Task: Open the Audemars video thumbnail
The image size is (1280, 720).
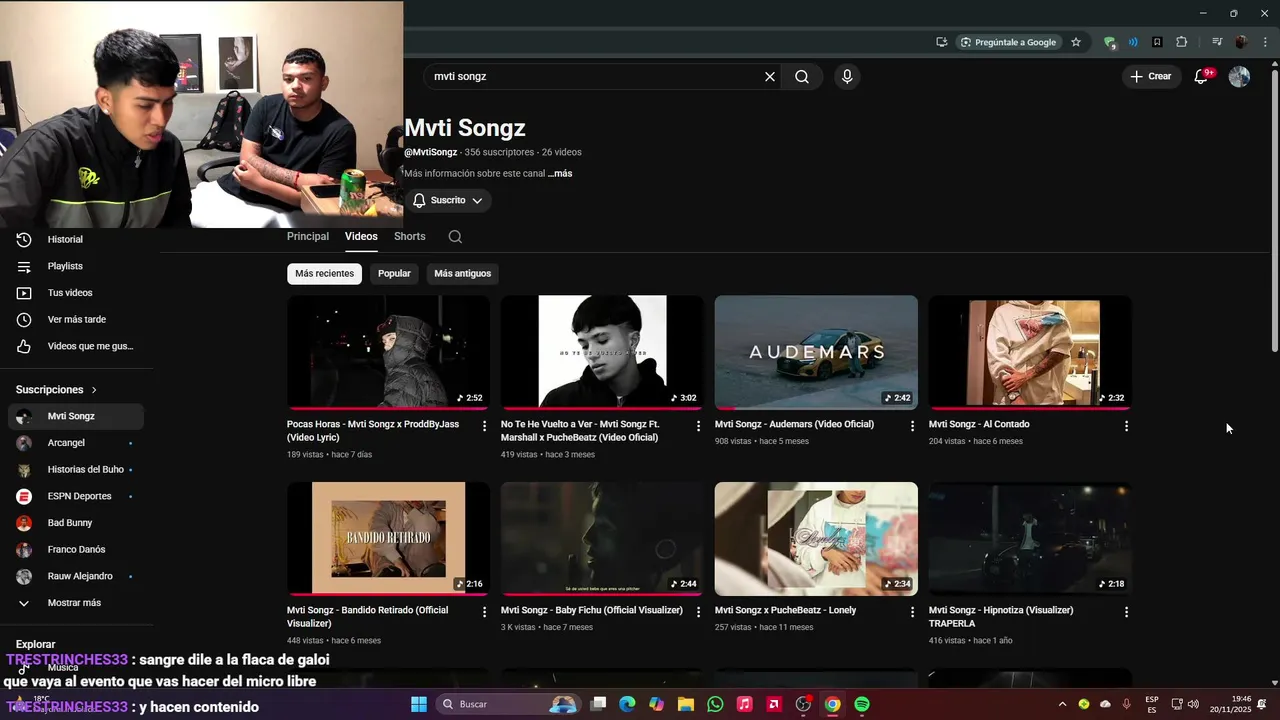Action: [x=816, y=352]
